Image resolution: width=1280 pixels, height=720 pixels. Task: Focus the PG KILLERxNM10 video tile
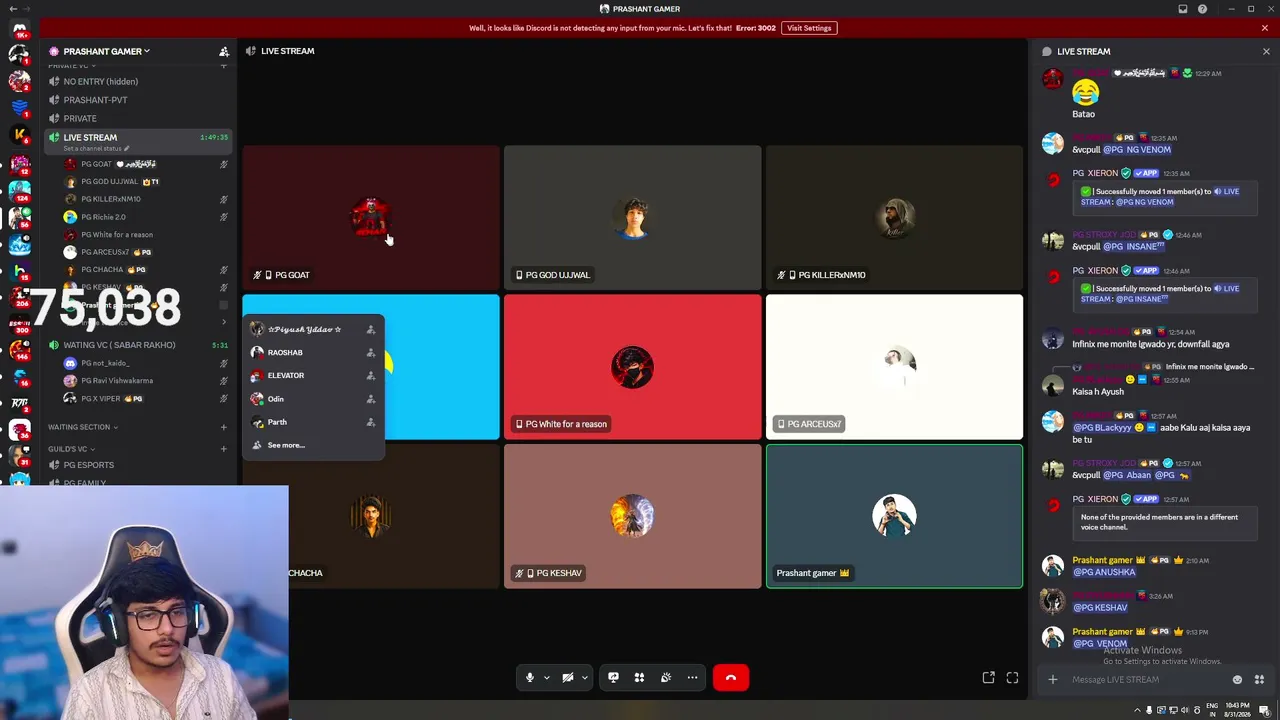click(895, 218)
